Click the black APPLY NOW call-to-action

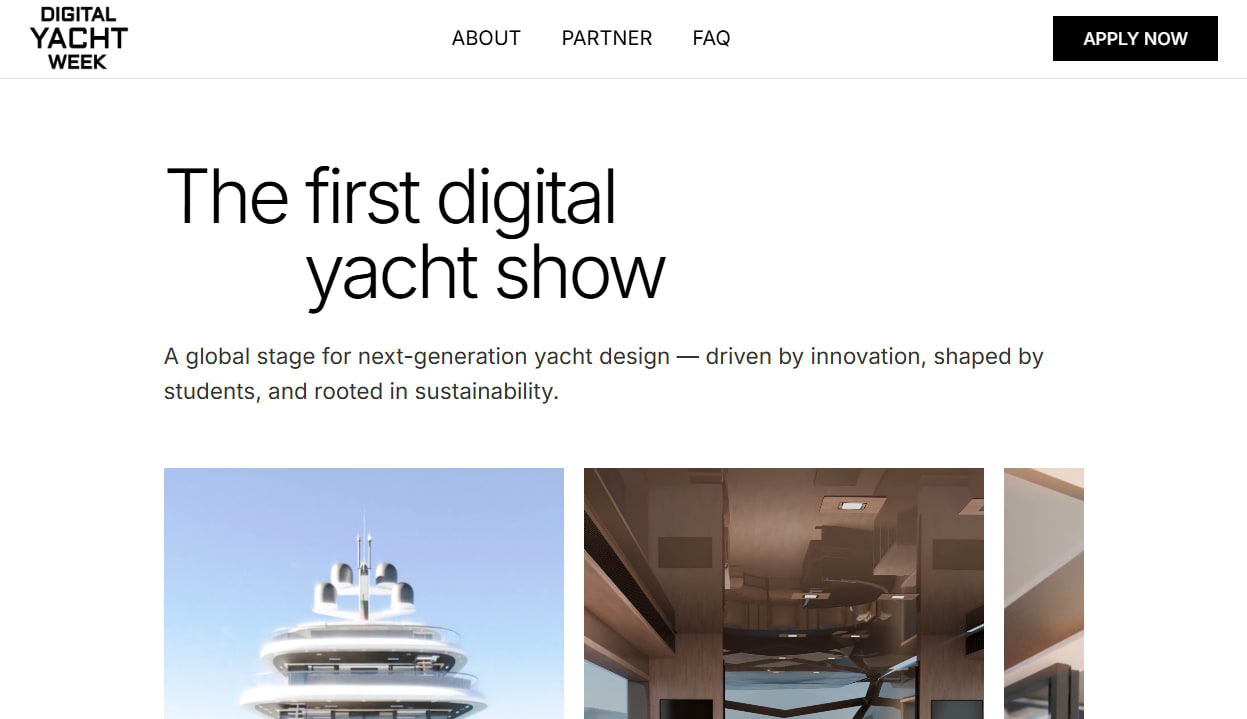[1134, 38]
